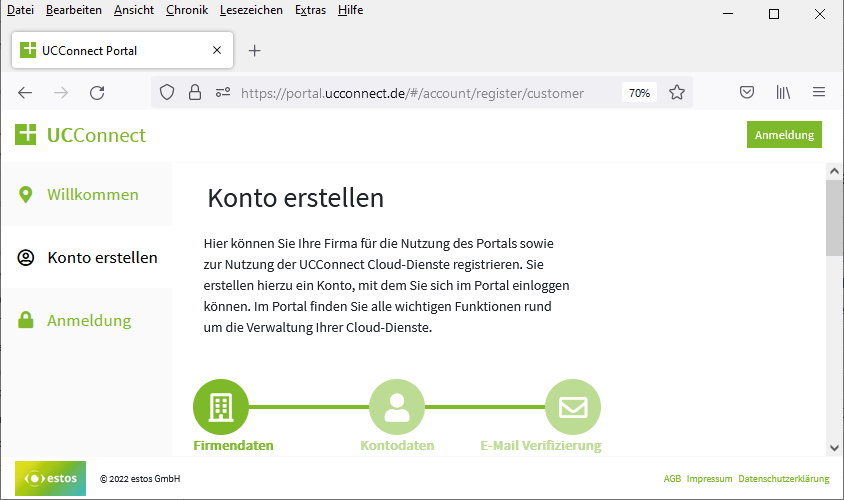This screenshot has height=500, width=844.
Task: Click the UCConnect logo in header
Action: point(81,135)
